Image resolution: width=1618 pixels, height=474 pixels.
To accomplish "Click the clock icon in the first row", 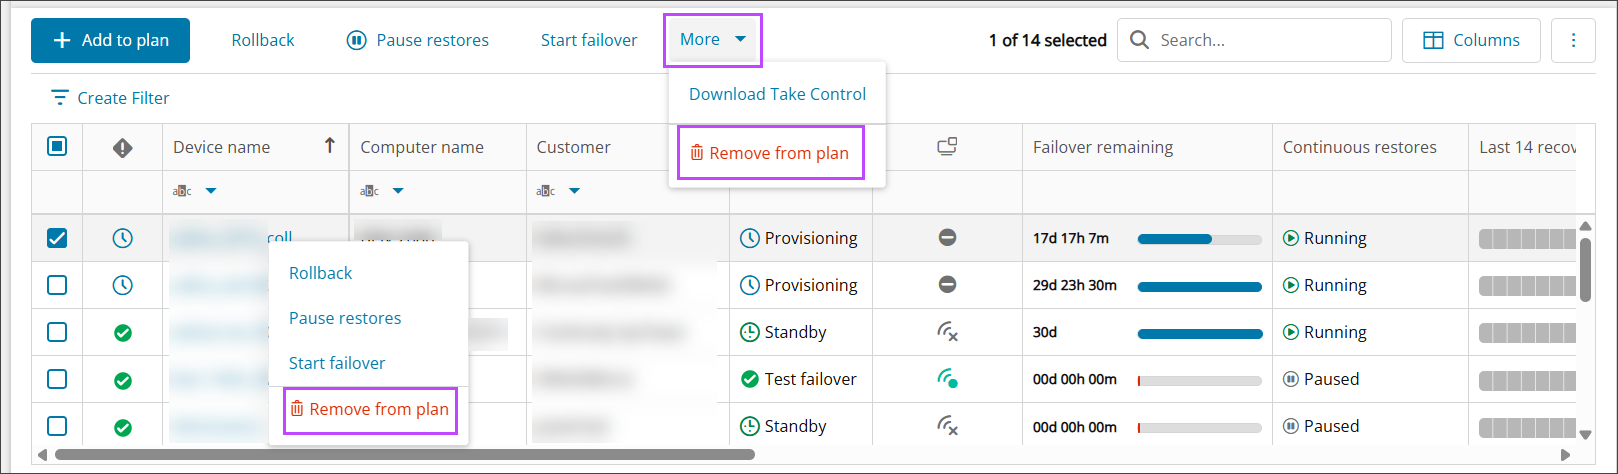I will click(x=122, y=238).
